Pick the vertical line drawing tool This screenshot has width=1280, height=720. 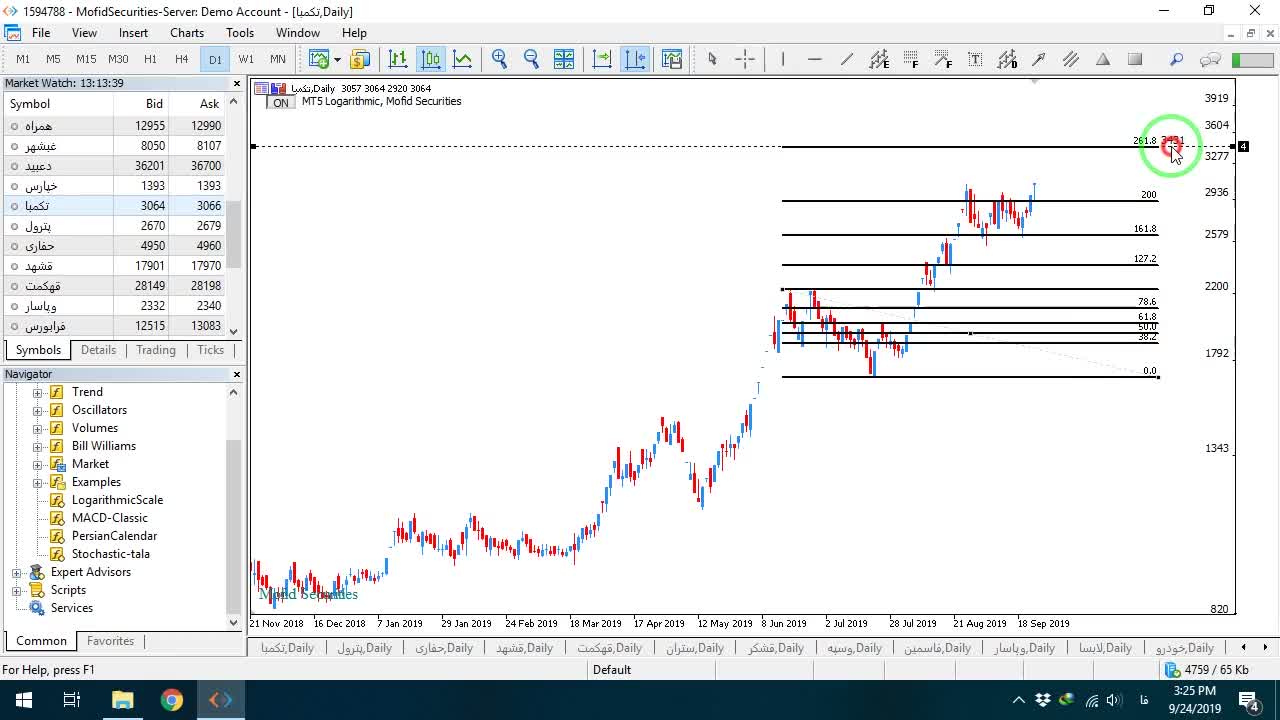point(783,59)
